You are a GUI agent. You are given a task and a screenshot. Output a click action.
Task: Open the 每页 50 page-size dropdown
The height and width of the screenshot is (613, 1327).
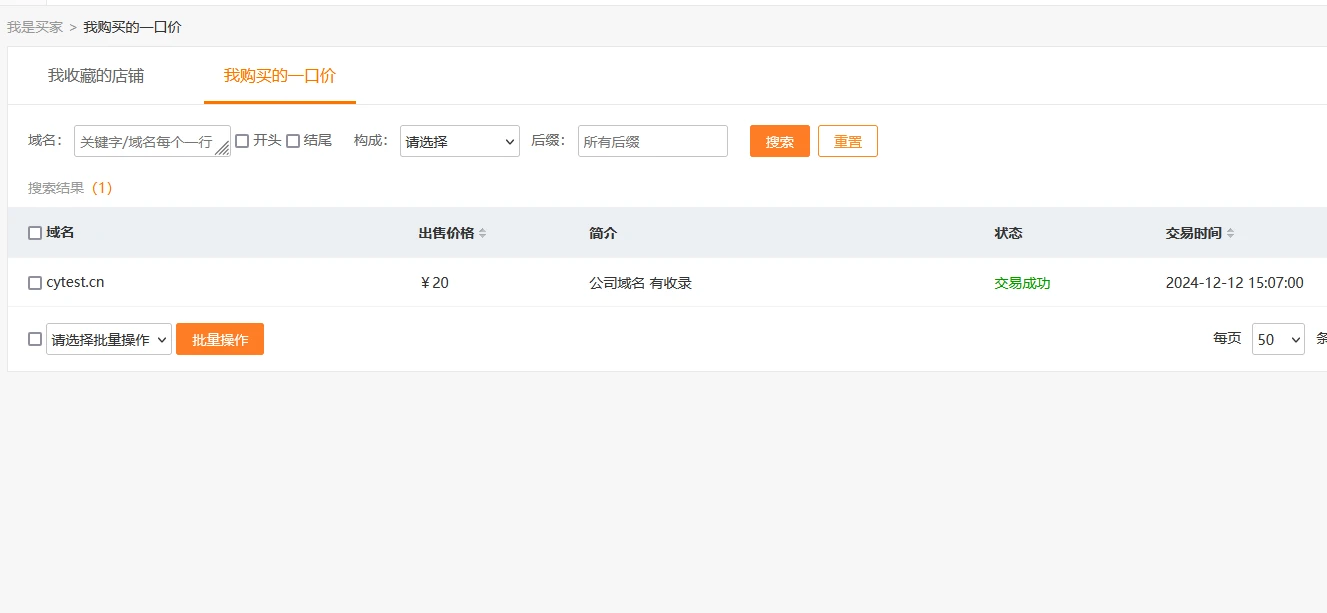pyautogui.click(x=1277, y=339)
